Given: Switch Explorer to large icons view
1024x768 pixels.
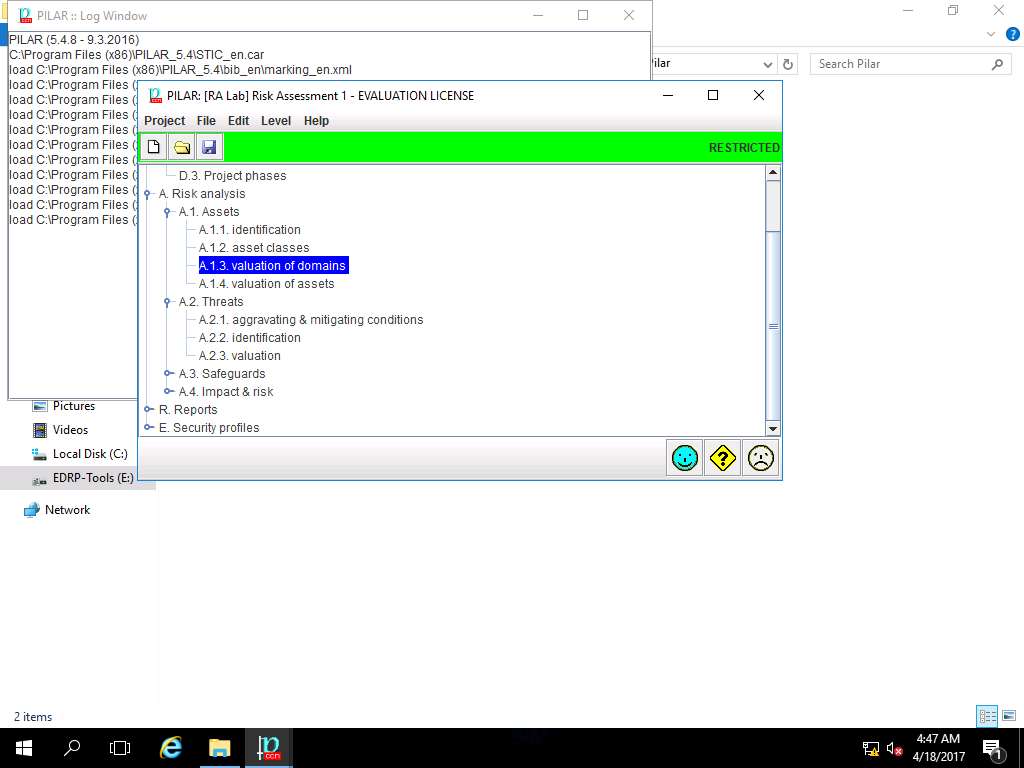Looking at the screenshot, I should 1009,716.
